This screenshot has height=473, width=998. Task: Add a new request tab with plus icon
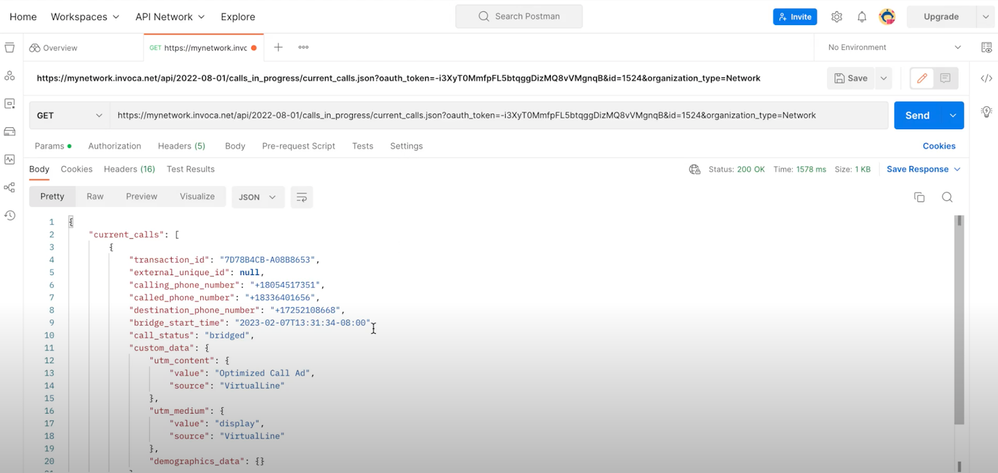(278, 48)
